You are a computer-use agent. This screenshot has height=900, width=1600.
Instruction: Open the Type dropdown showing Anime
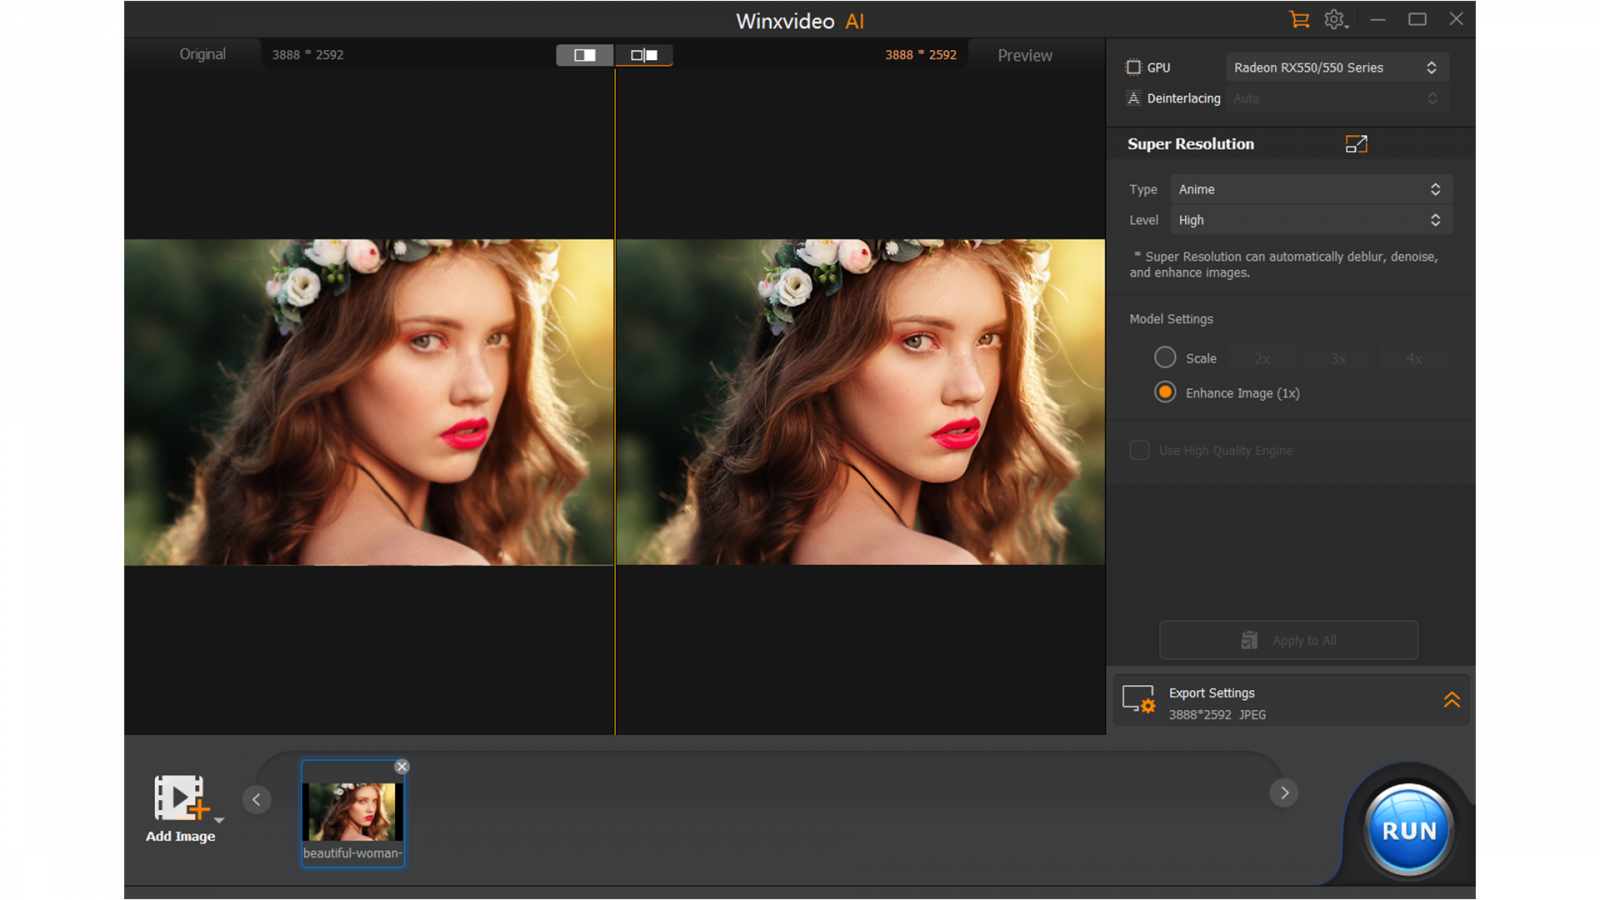[x=1310, y=189]
